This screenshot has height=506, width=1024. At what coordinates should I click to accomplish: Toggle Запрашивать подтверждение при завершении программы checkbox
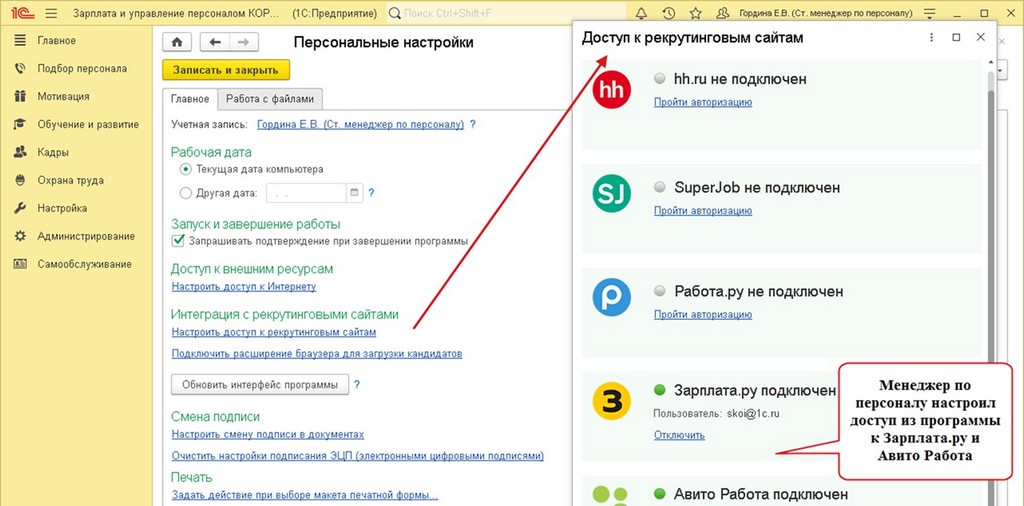(x=178, y=241)
